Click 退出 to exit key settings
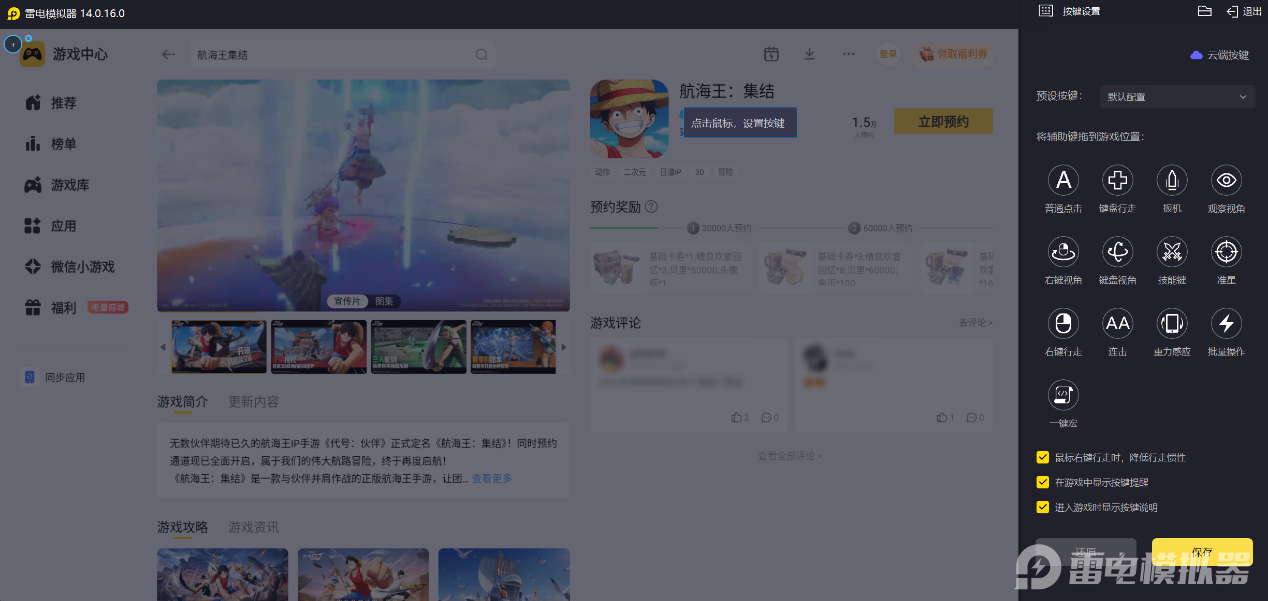The width and height of the screenshot is (1268, 601). coord(1244,11)
